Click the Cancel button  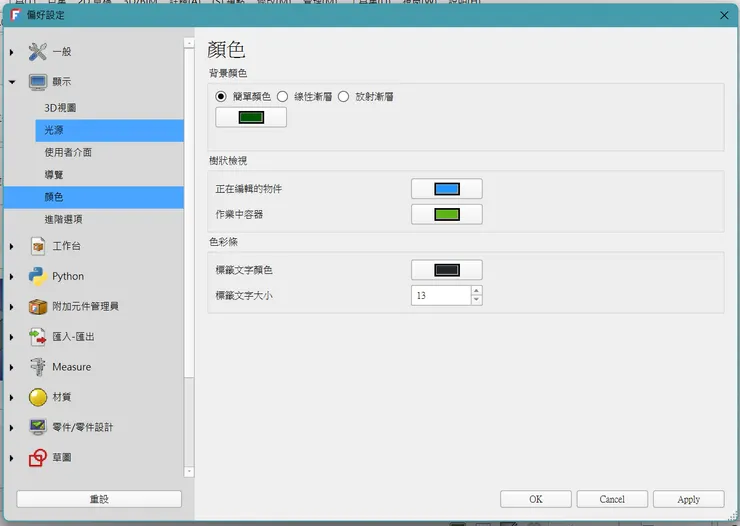[x=612, y=499]
